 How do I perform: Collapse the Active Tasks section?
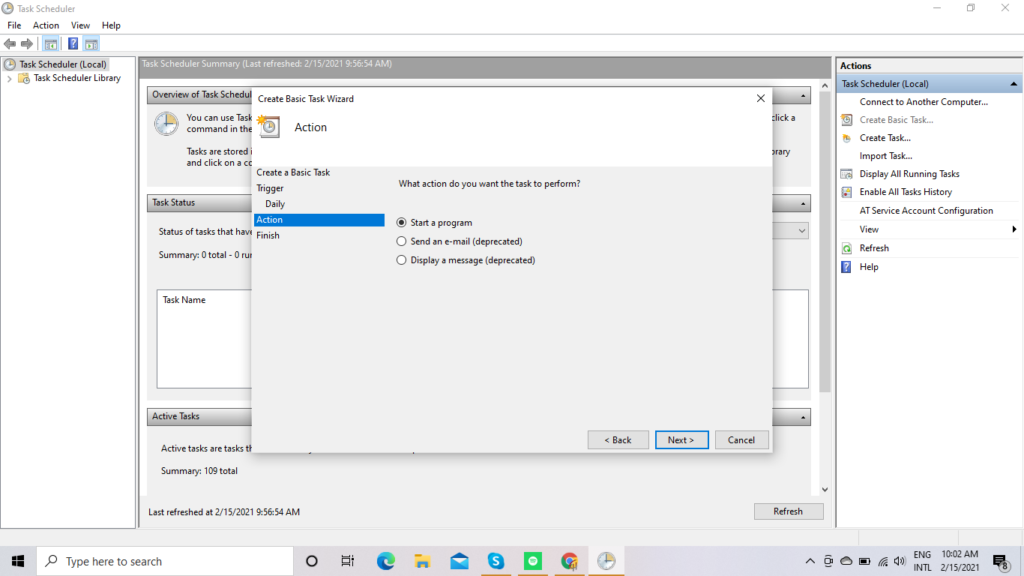click(803, 417)
